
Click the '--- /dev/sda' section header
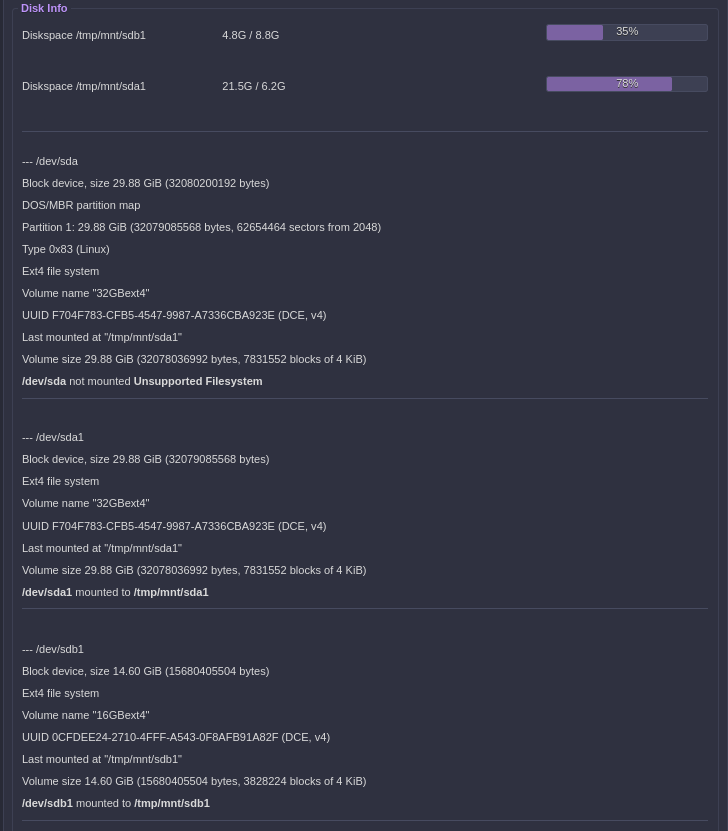click(50, 161)
